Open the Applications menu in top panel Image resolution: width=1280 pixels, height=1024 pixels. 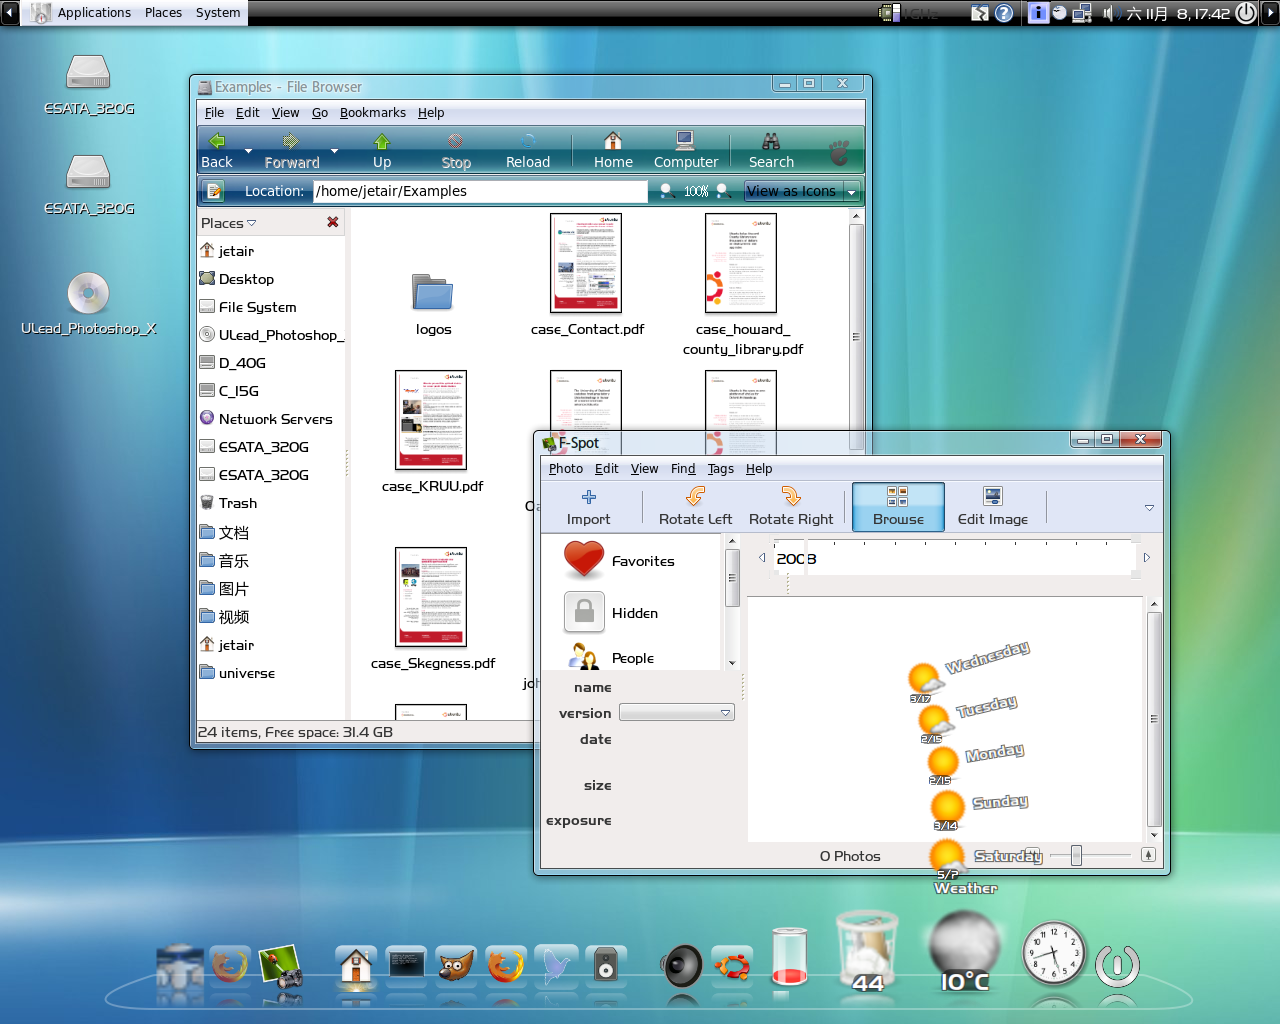coord(94,13)
